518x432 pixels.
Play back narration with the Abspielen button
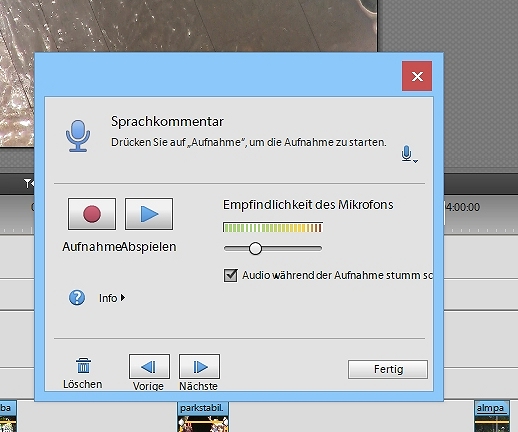(x=149, y=214)
